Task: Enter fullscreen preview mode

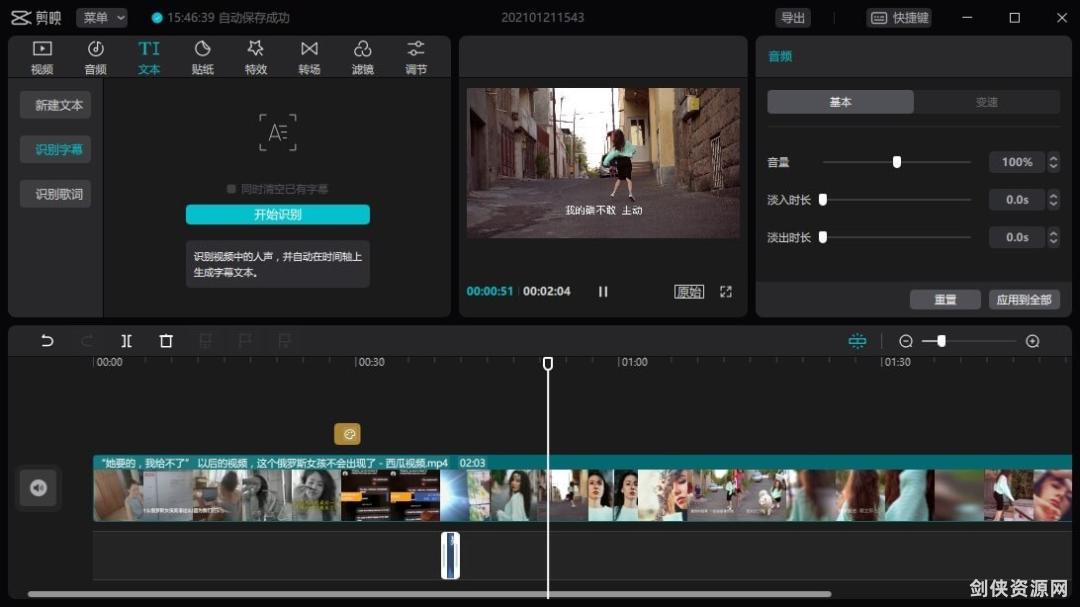Action: click(726, 292)
